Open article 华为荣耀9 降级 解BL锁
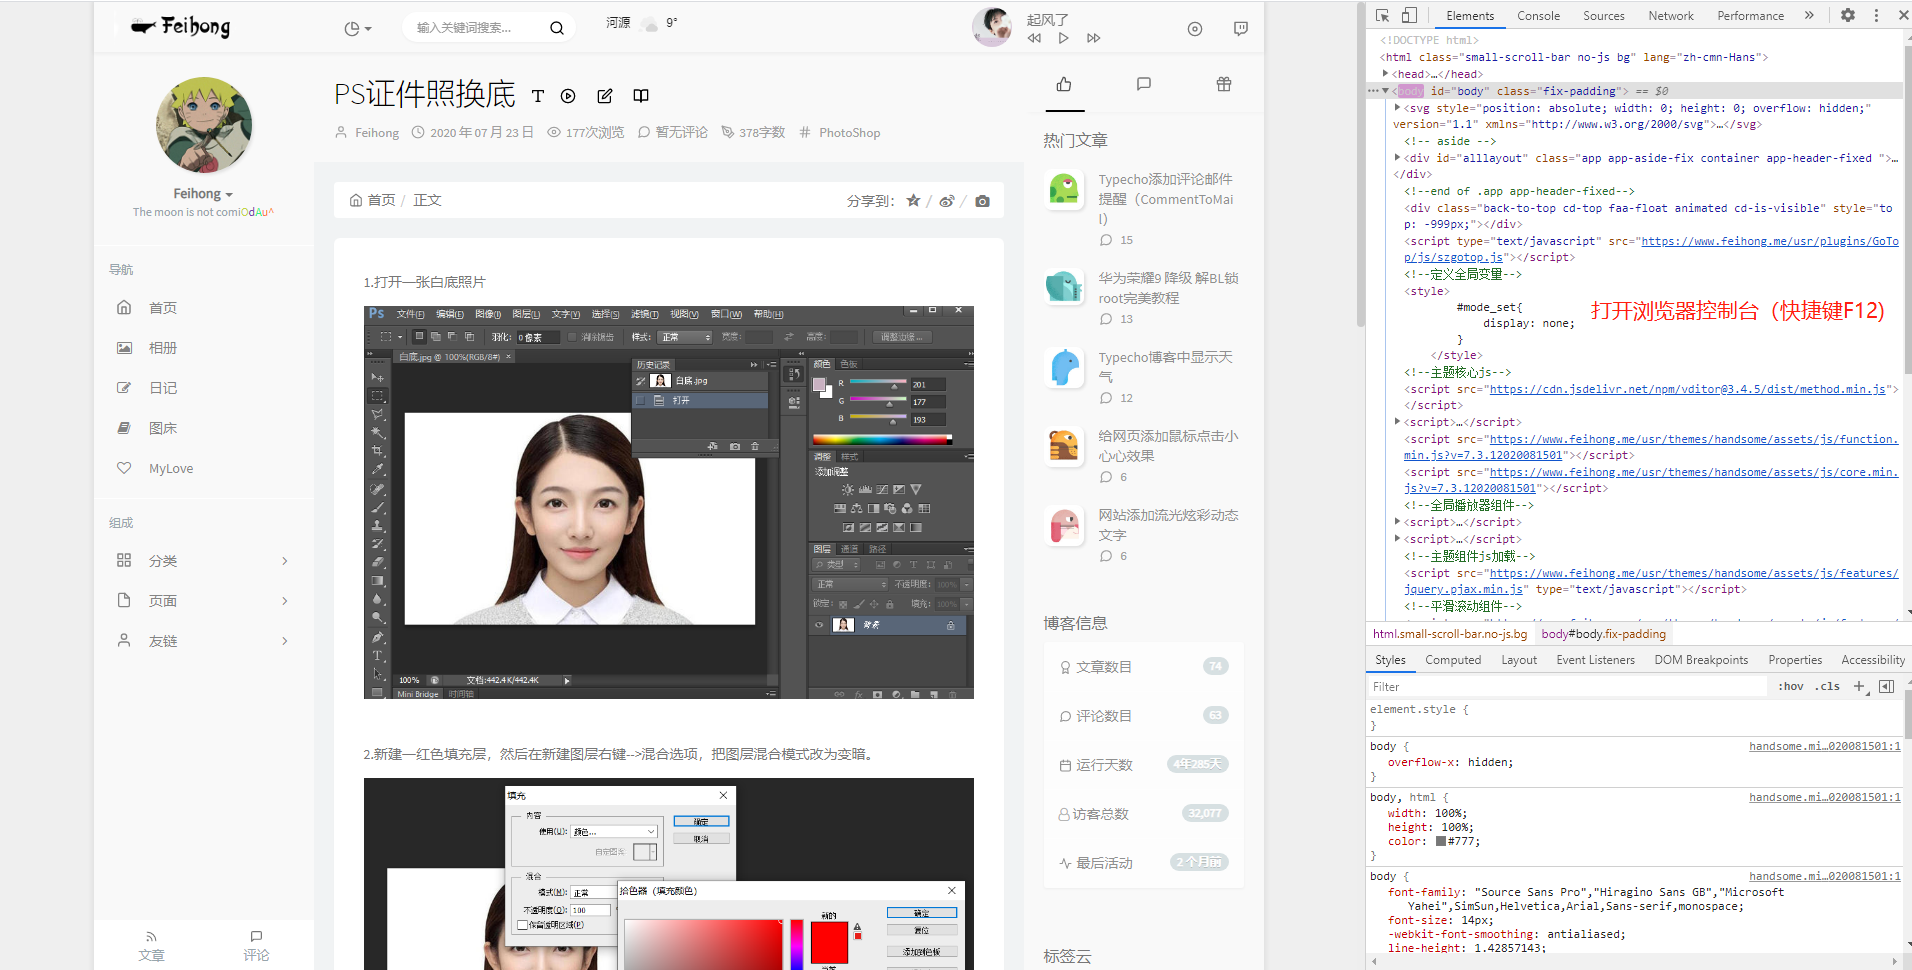Screen dimensions: 1912x970 [1168, 288]
